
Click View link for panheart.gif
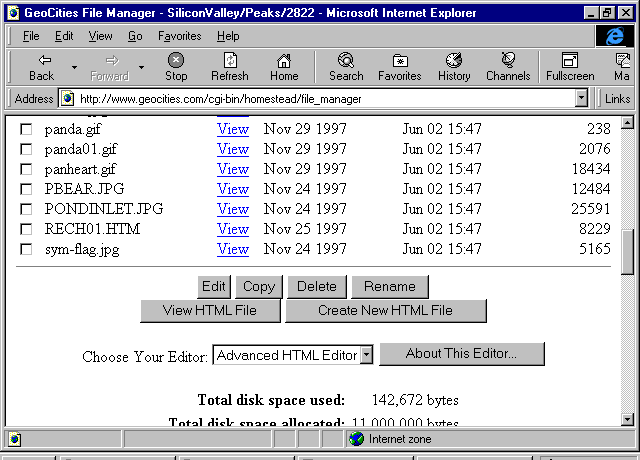pyautogui.click(x=233, y=169)
